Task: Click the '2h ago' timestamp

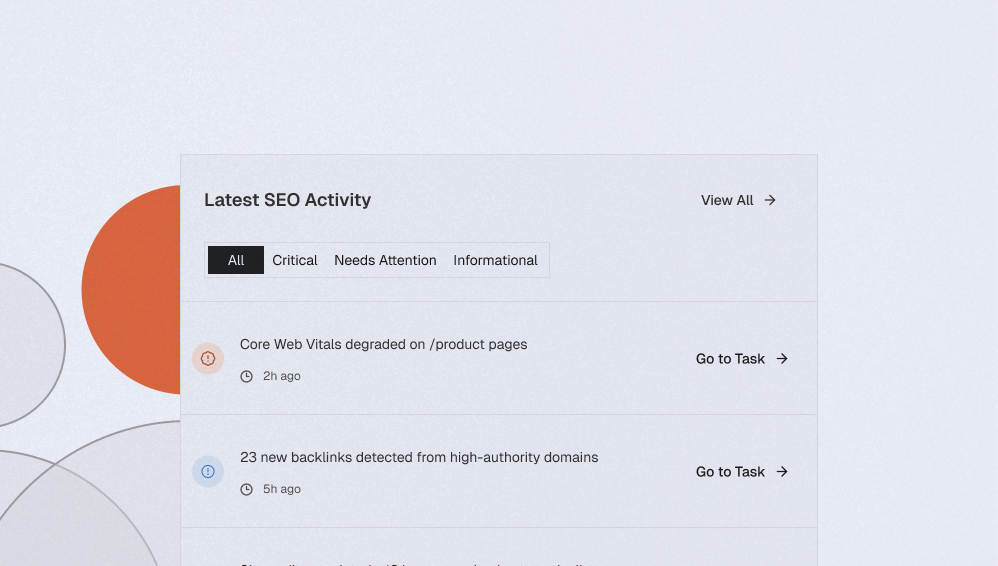Action: coord(282,376)
